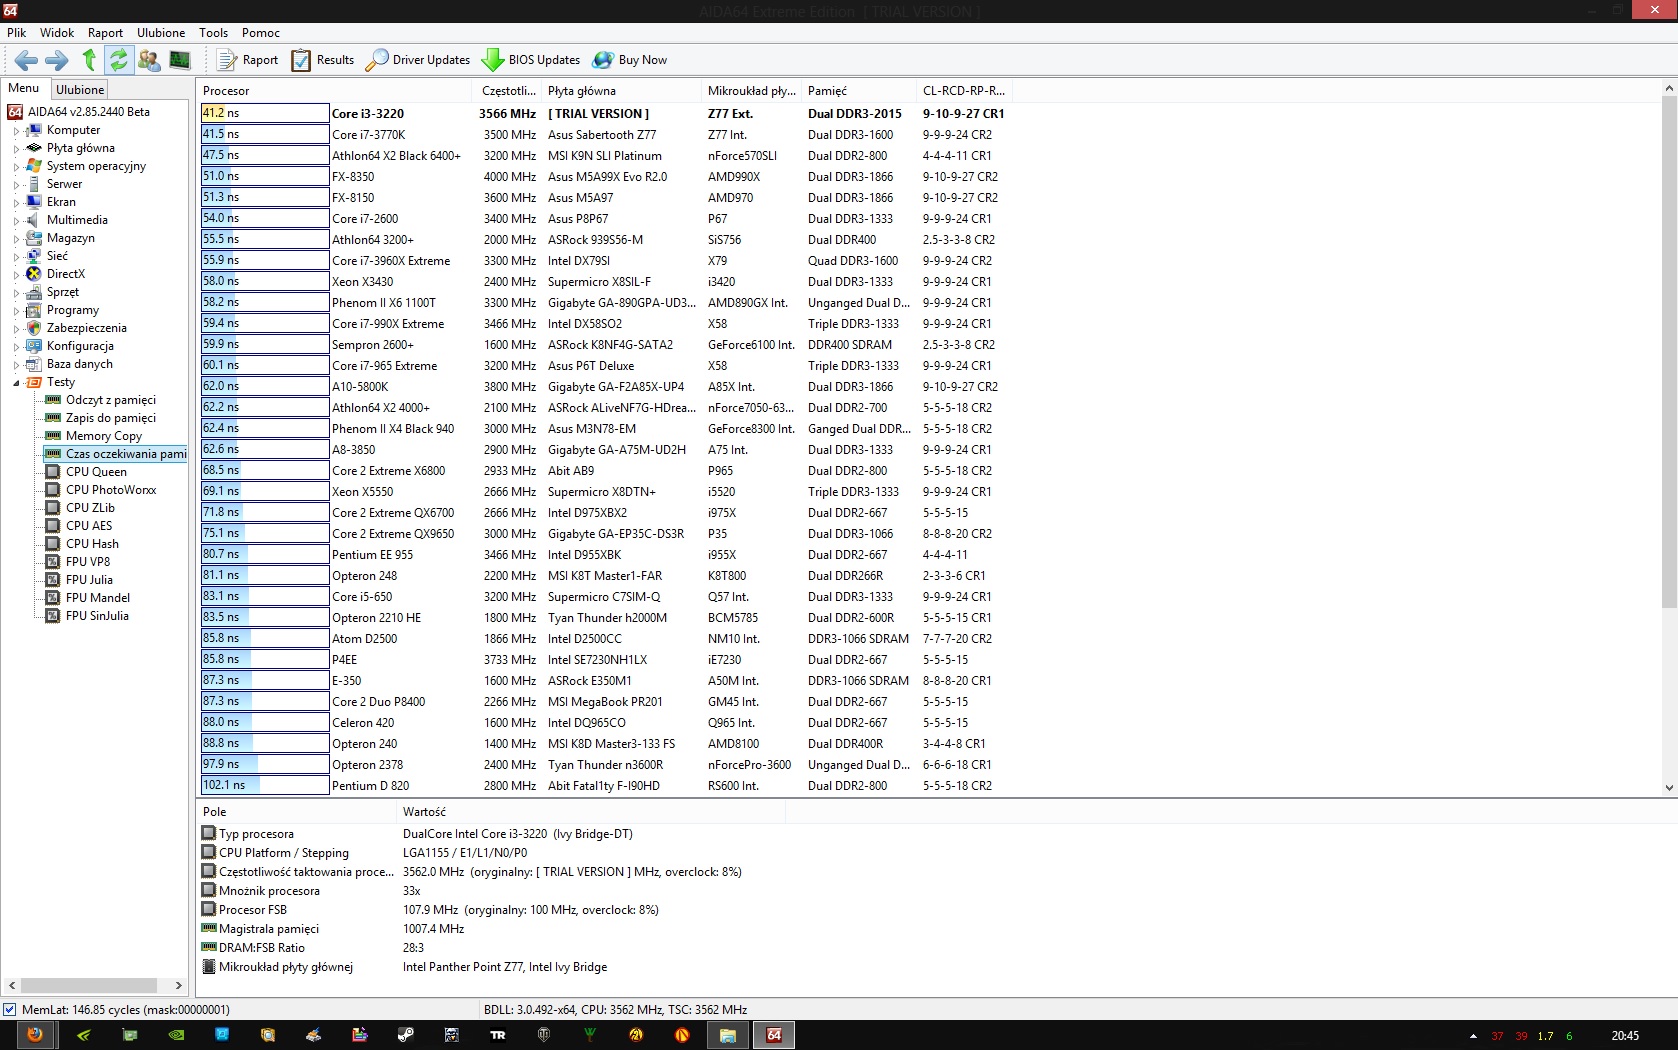Select the Memory Copy test
1678x1050 pixels.
(x=104, y=436)
